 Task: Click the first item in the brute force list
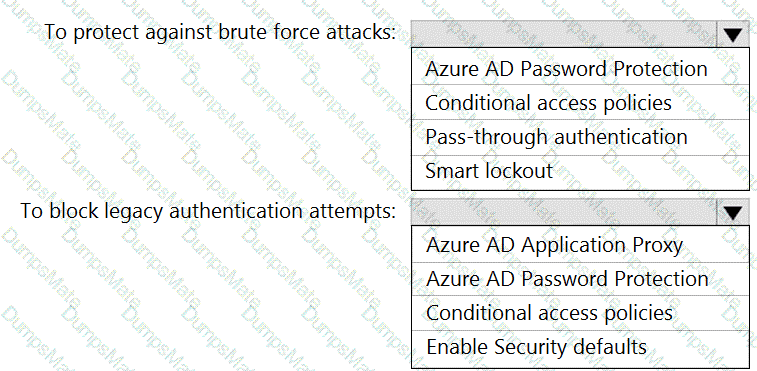coord(580,68)
